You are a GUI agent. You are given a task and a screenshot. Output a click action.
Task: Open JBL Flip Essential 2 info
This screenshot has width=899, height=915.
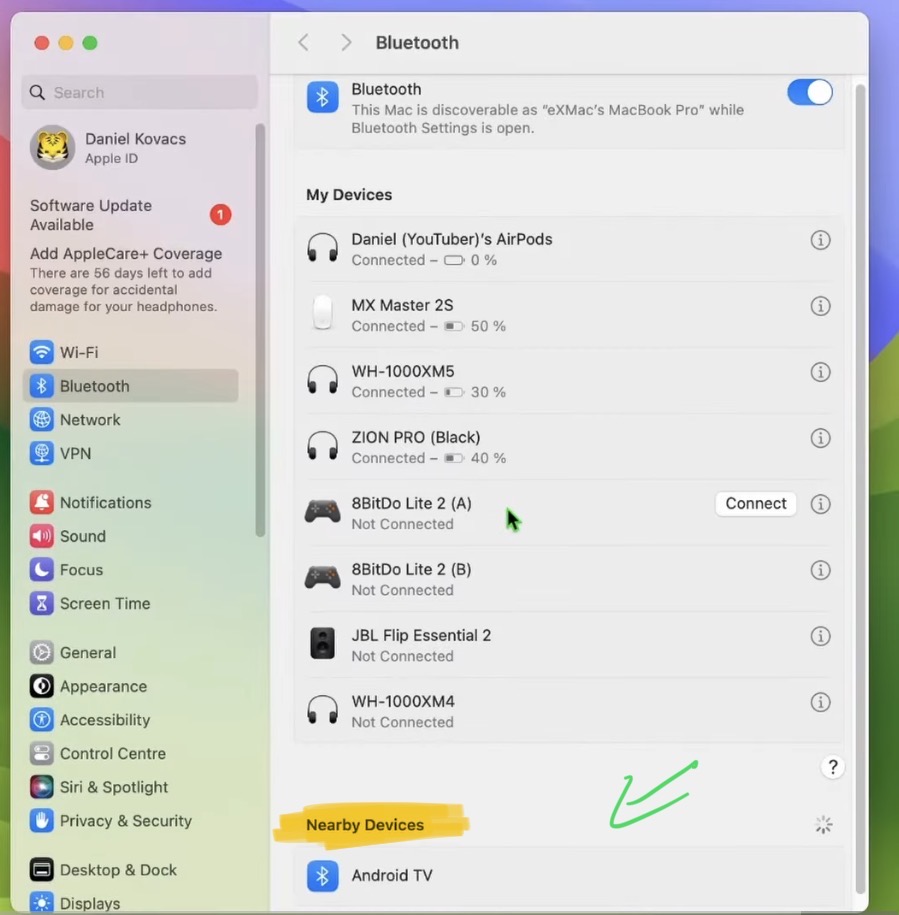pos(820,636)
